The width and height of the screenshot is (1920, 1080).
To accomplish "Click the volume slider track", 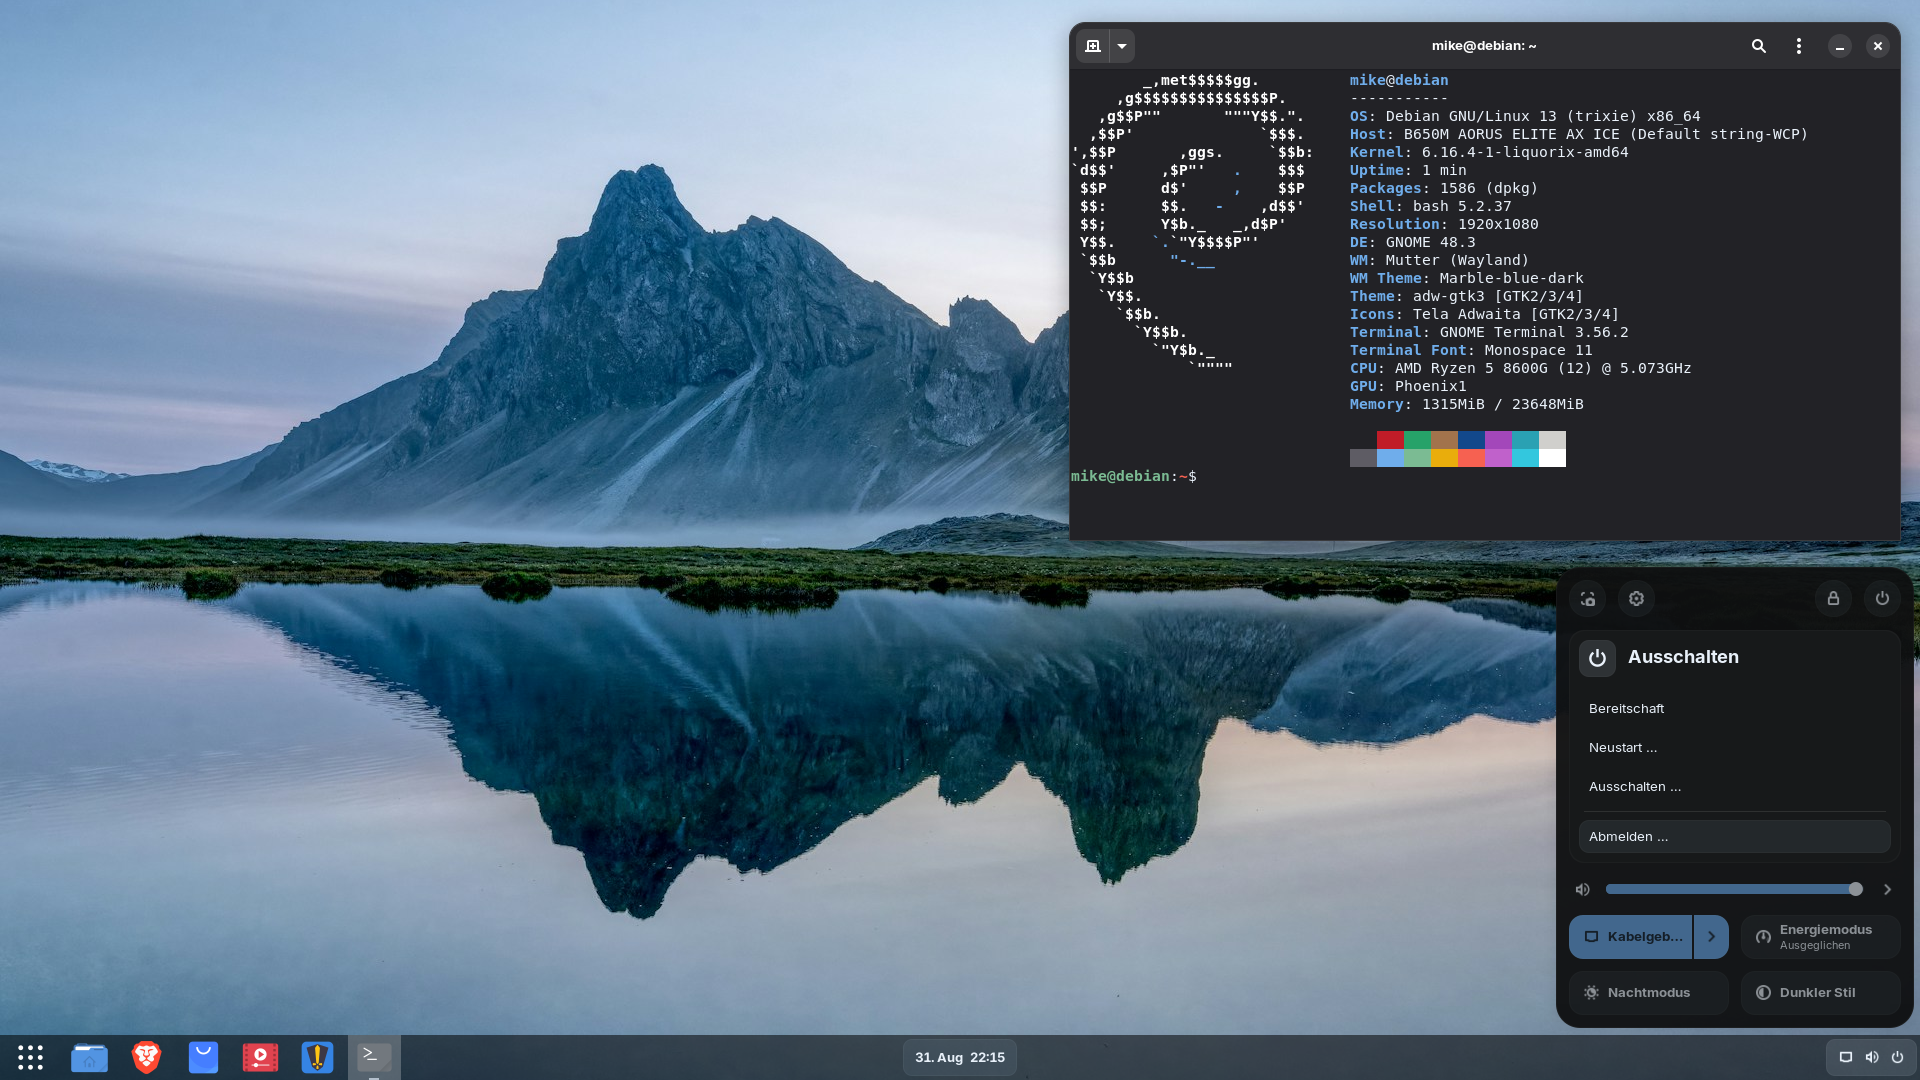I will (1730, 889).
